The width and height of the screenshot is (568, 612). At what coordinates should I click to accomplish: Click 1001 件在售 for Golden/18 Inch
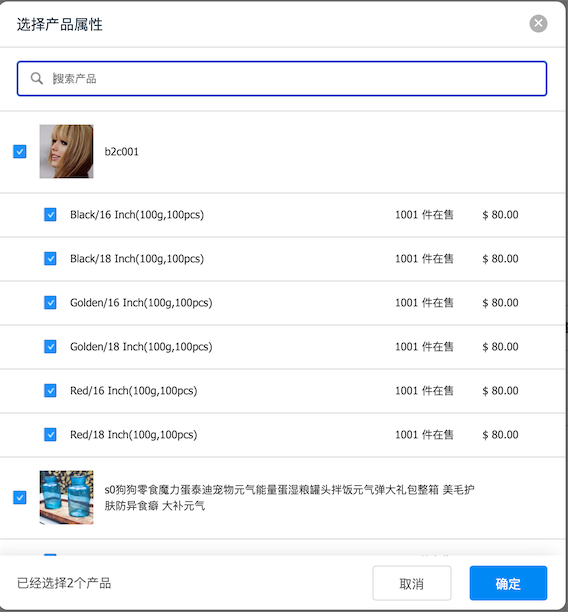pyautogui.click(x=424, y=347)
